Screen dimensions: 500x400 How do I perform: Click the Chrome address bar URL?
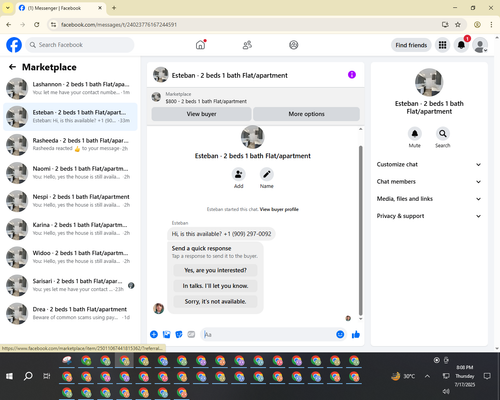119,25
